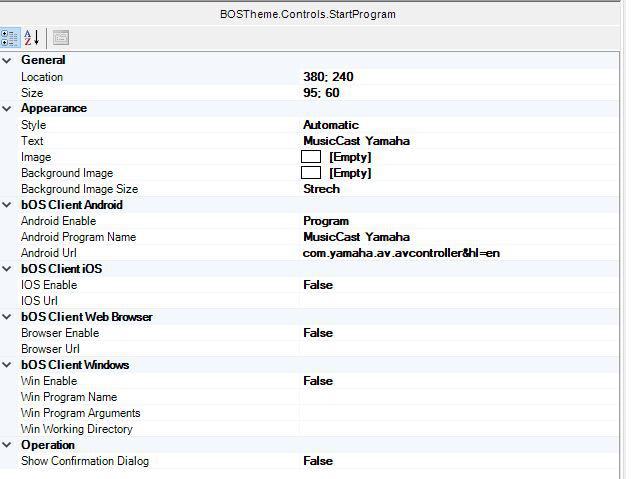Collapse the bOS Client Windows section
The width and height of the screenshot is (631, 479).
[x=8, y=365]
